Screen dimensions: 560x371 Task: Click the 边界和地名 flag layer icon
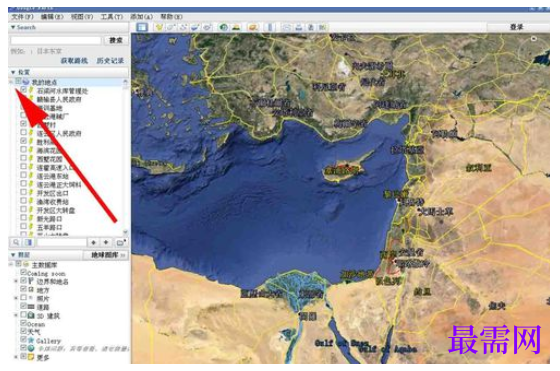pos(31,281)
